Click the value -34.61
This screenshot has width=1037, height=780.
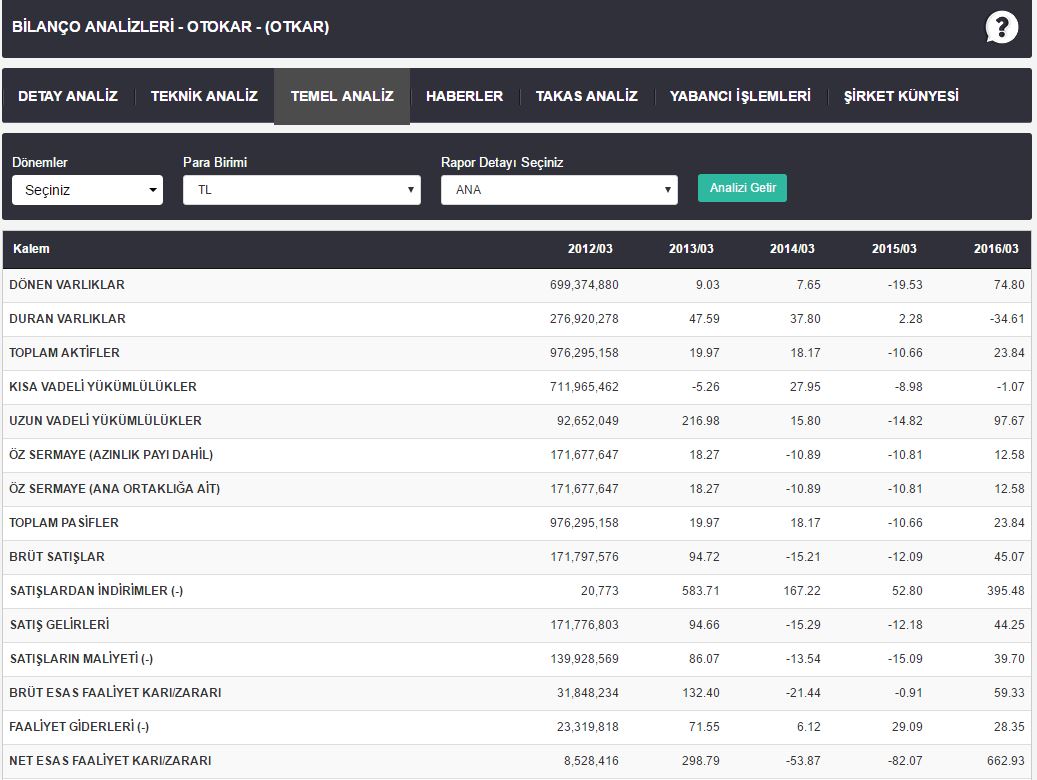point(1007,319)
